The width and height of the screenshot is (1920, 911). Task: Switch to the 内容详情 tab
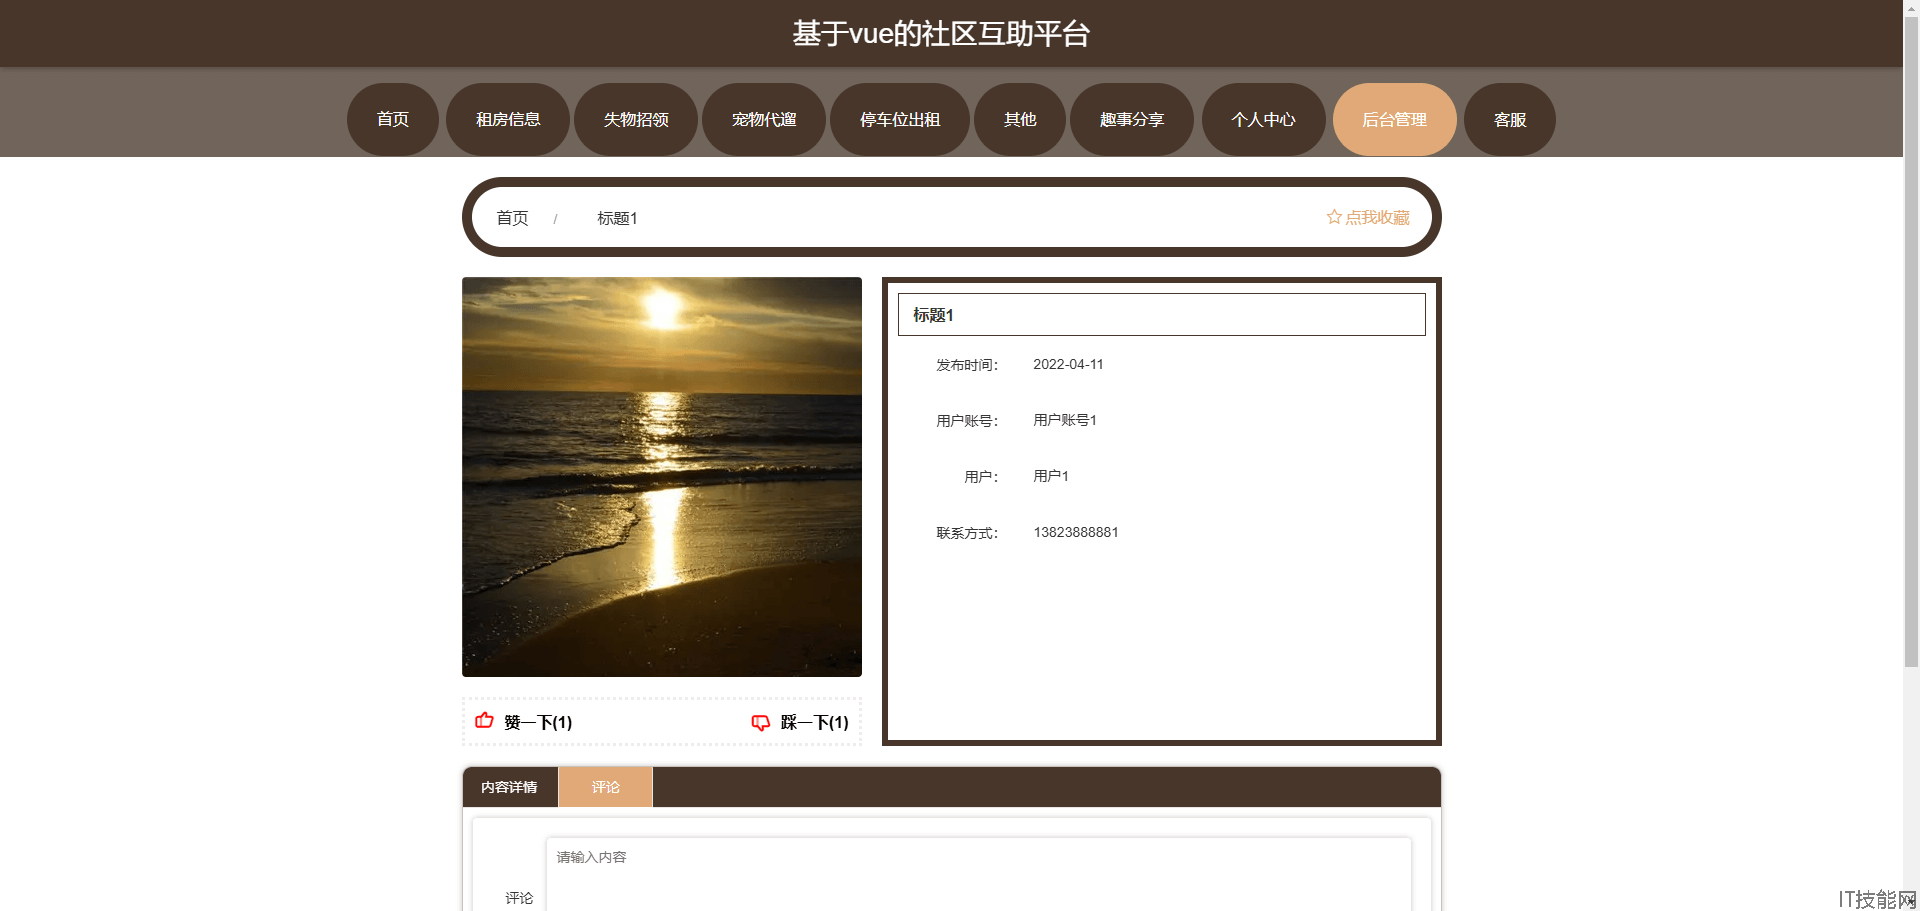(509, 787)
